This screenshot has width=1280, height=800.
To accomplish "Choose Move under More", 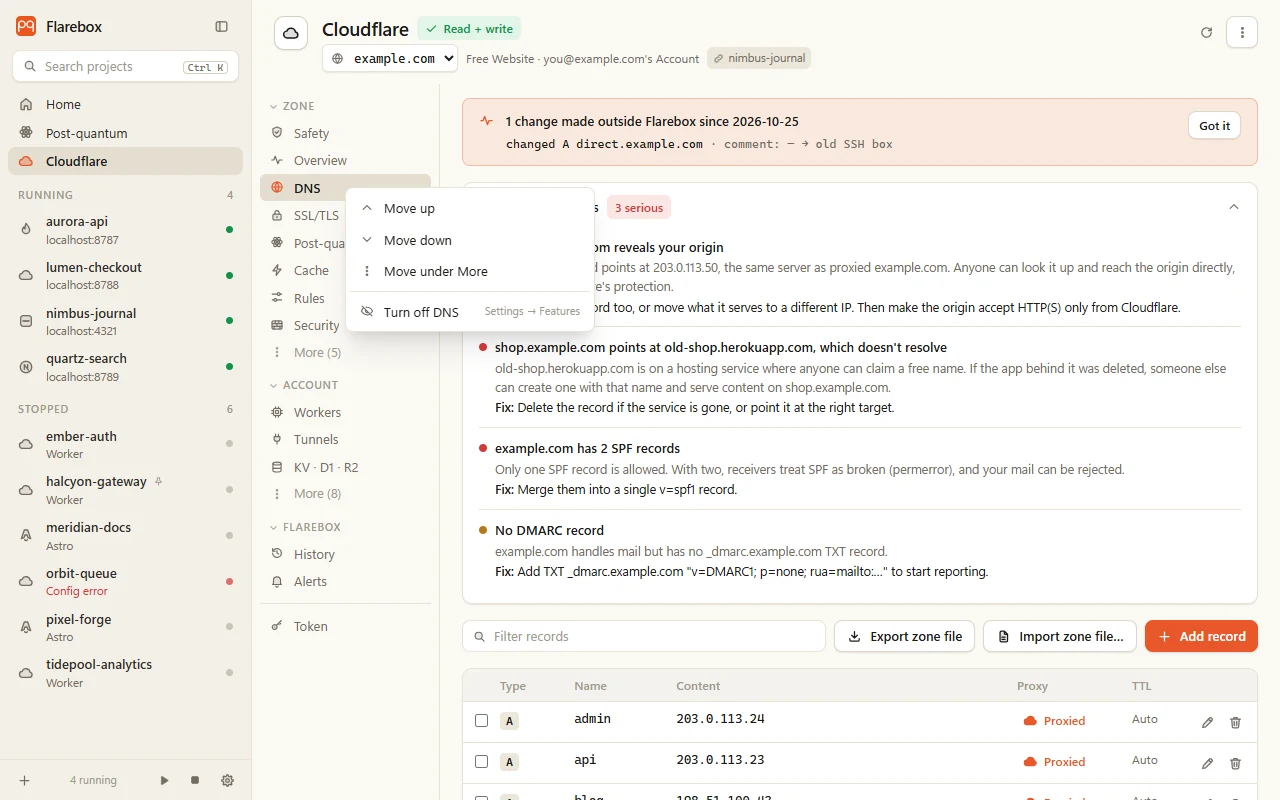I will pyautogui.click(x=470, y=271).
